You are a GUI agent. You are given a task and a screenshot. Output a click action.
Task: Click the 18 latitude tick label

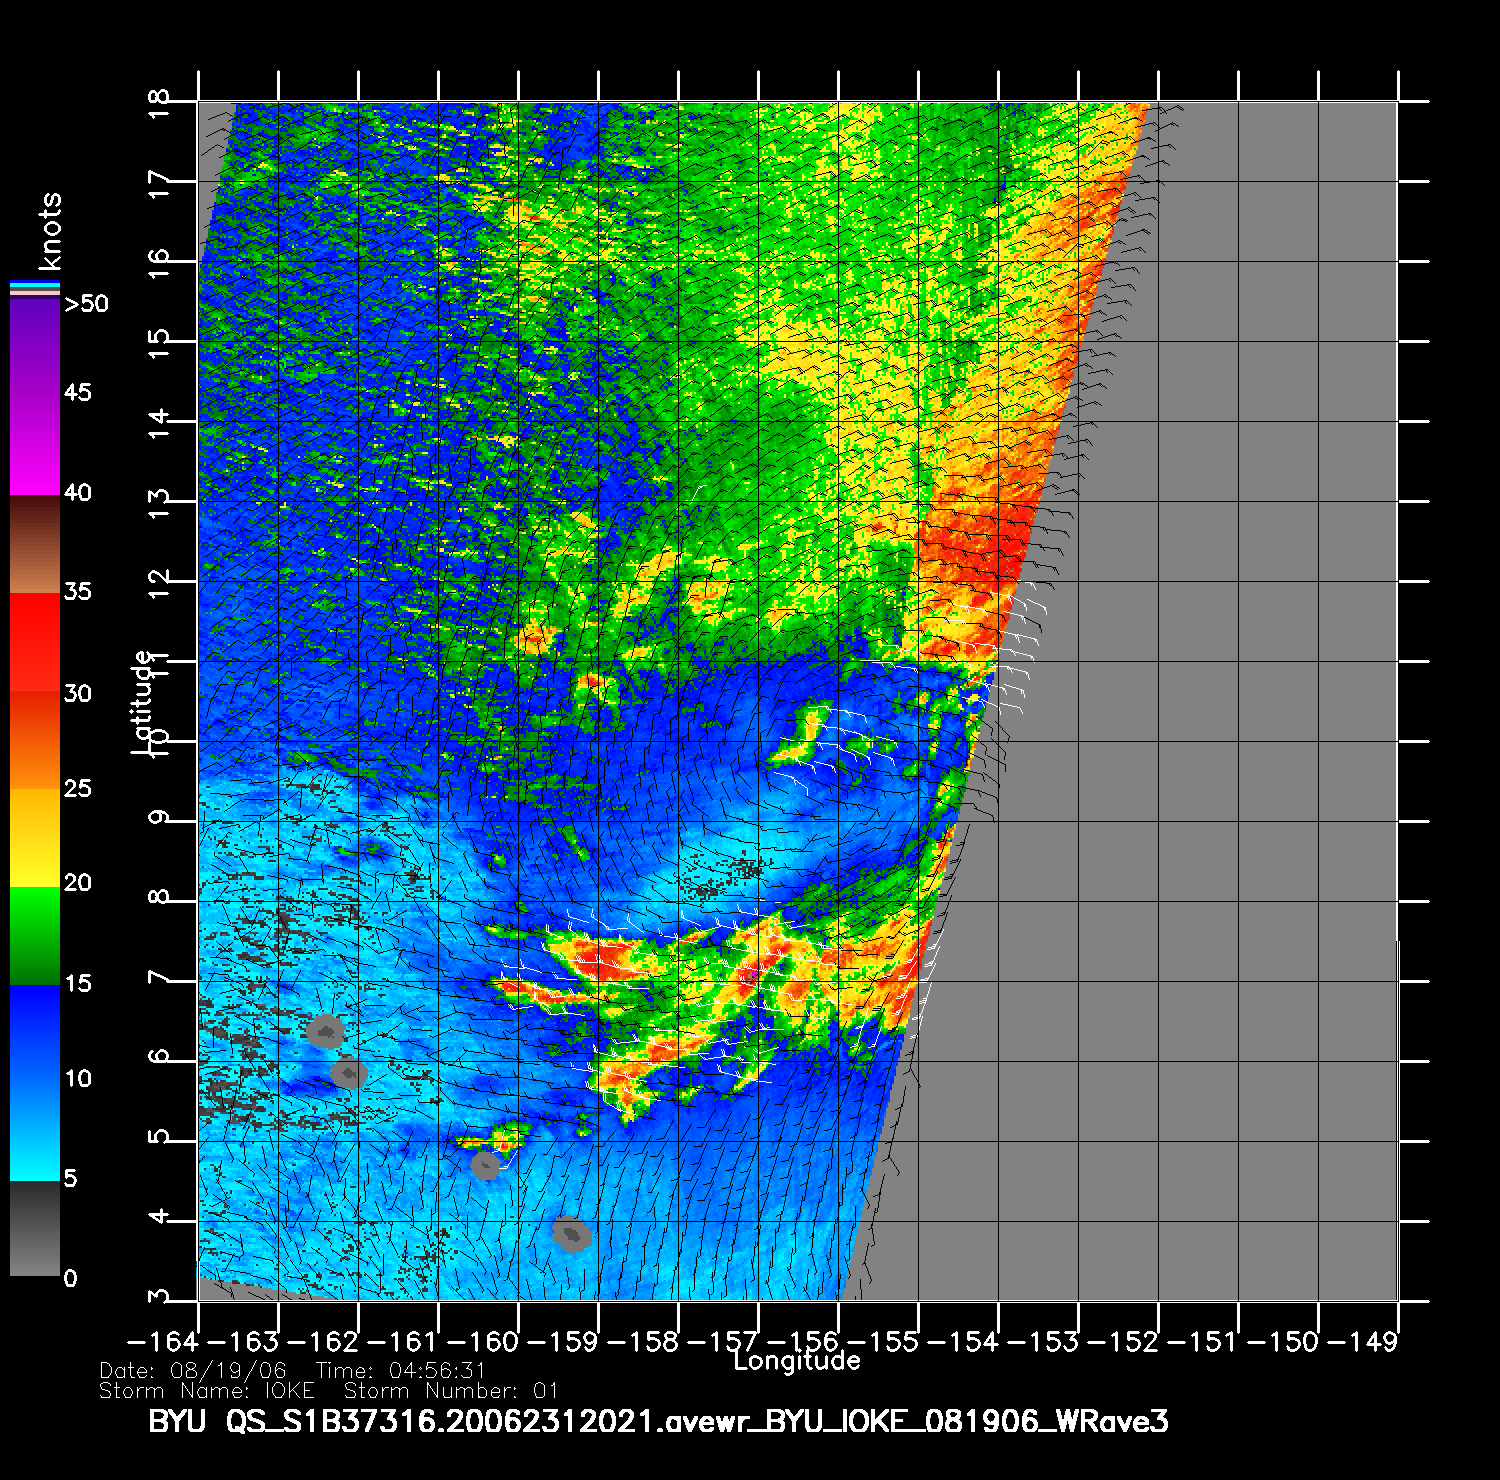tap(160, 102)
